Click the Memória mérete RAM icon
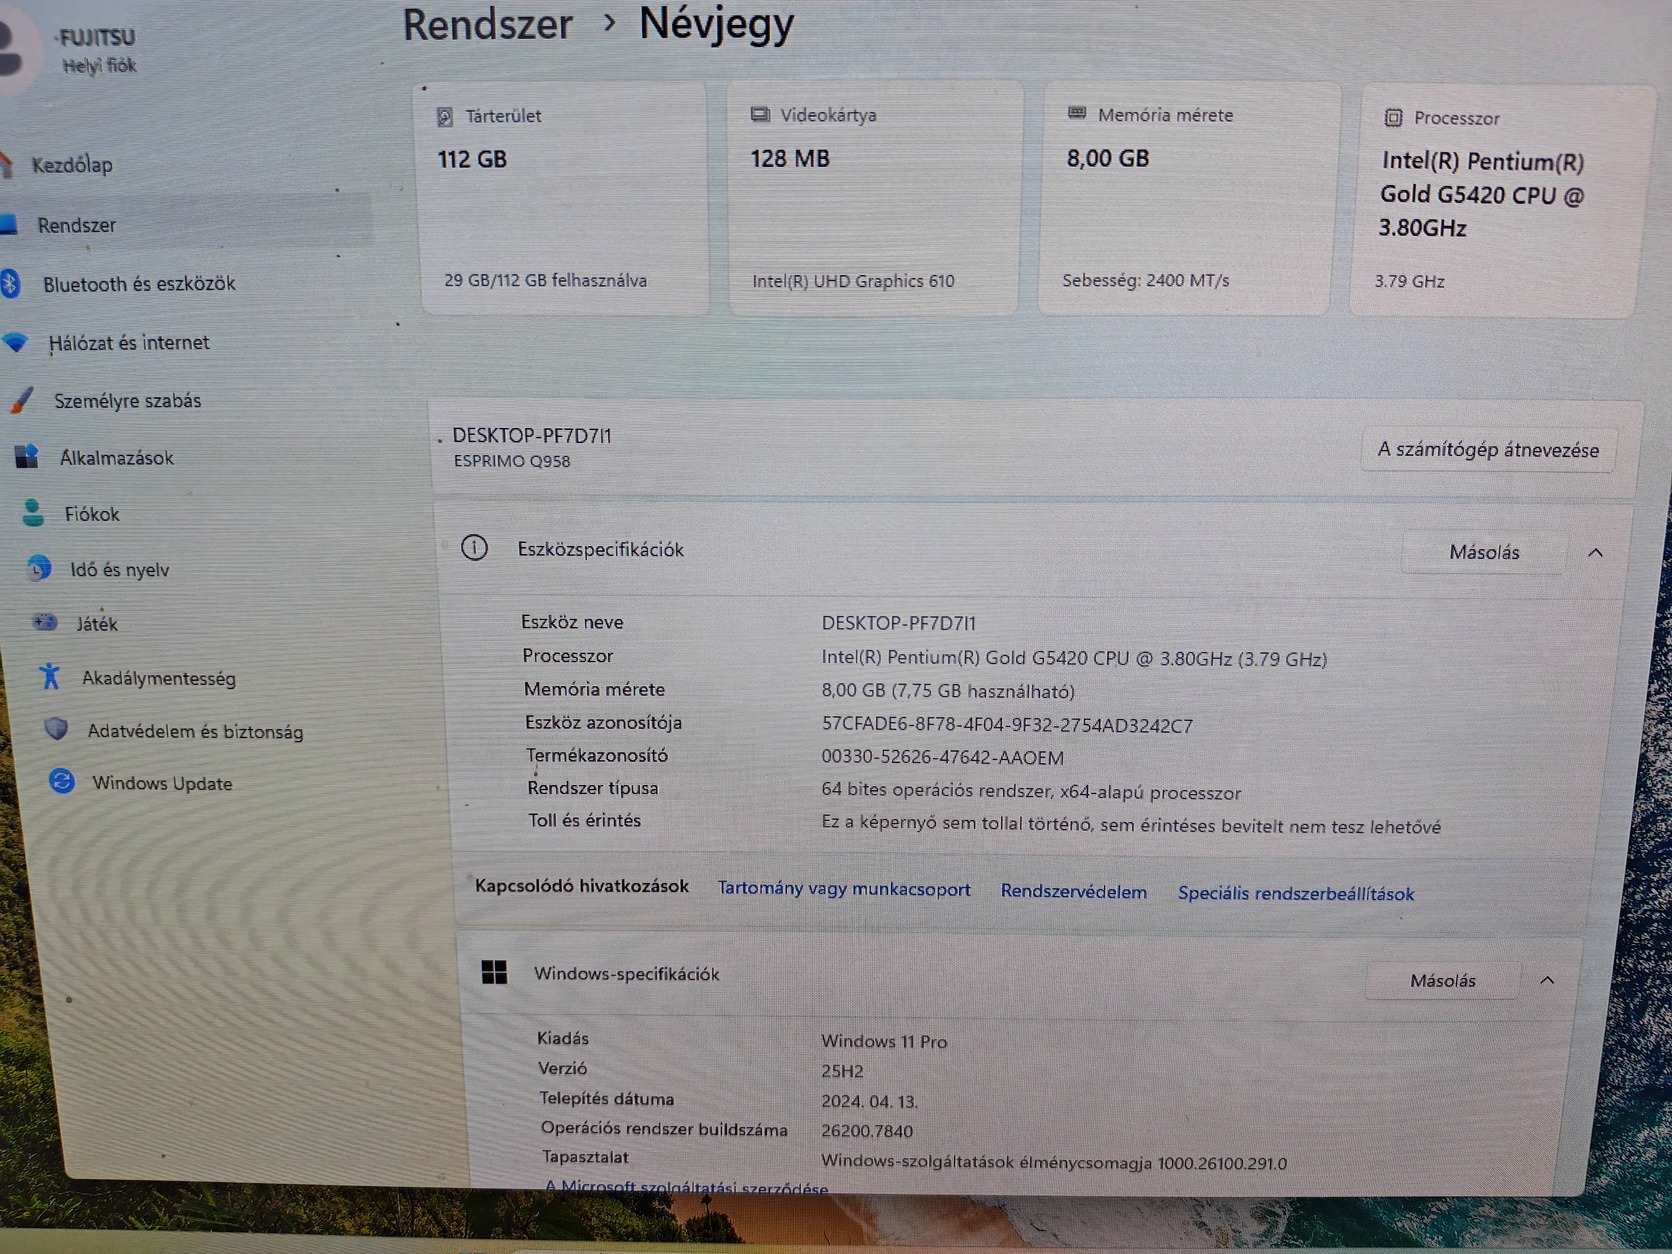 pyautogui.click(x=1077, y=114)
